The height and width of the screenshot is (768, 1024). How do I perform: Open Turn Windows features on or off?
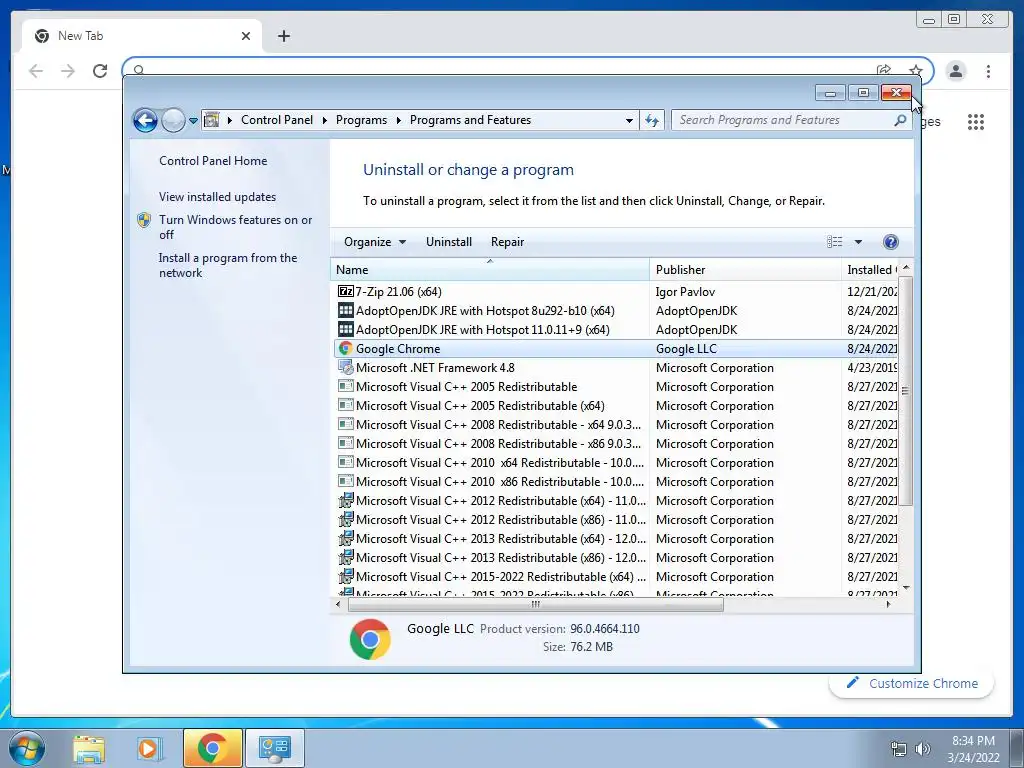(x=236, y=227)
